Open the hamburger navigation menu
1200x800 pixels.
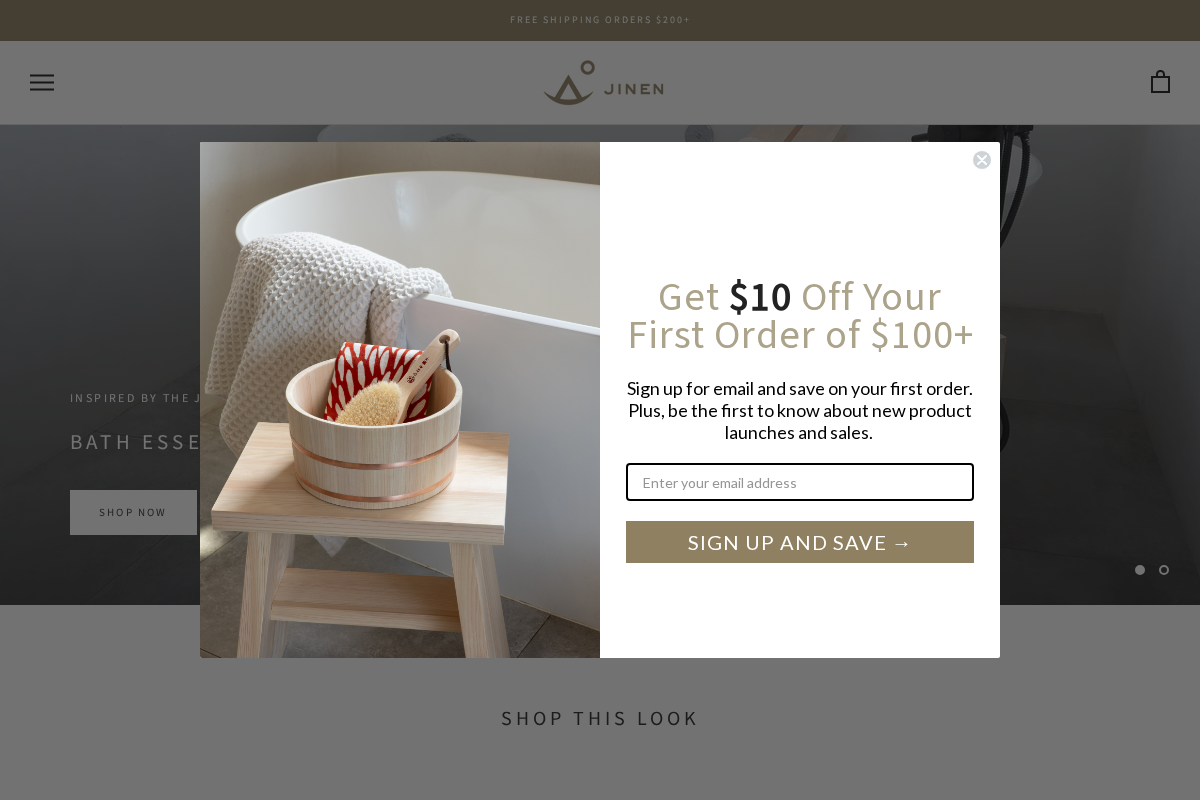click(x=42, y=83)
